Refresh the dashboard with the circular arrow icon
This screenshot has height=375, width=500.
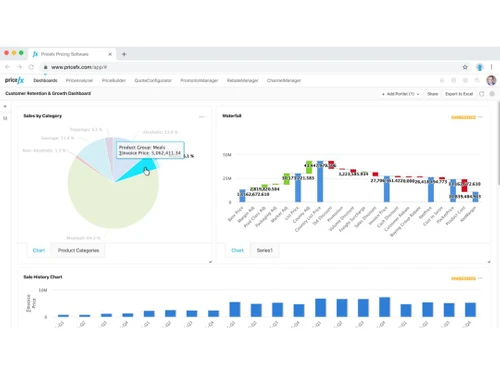[x=481, y=94]
